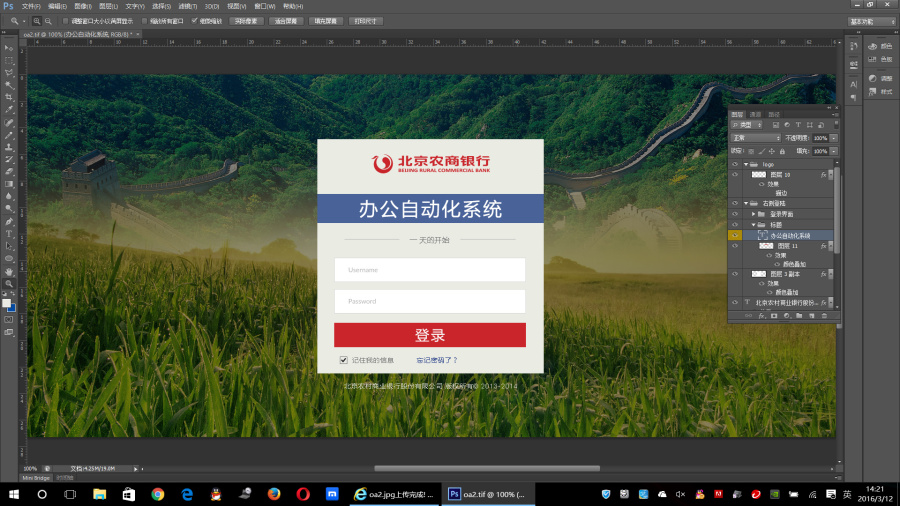Open the layer blend mode dropdown

pos(756,138)
